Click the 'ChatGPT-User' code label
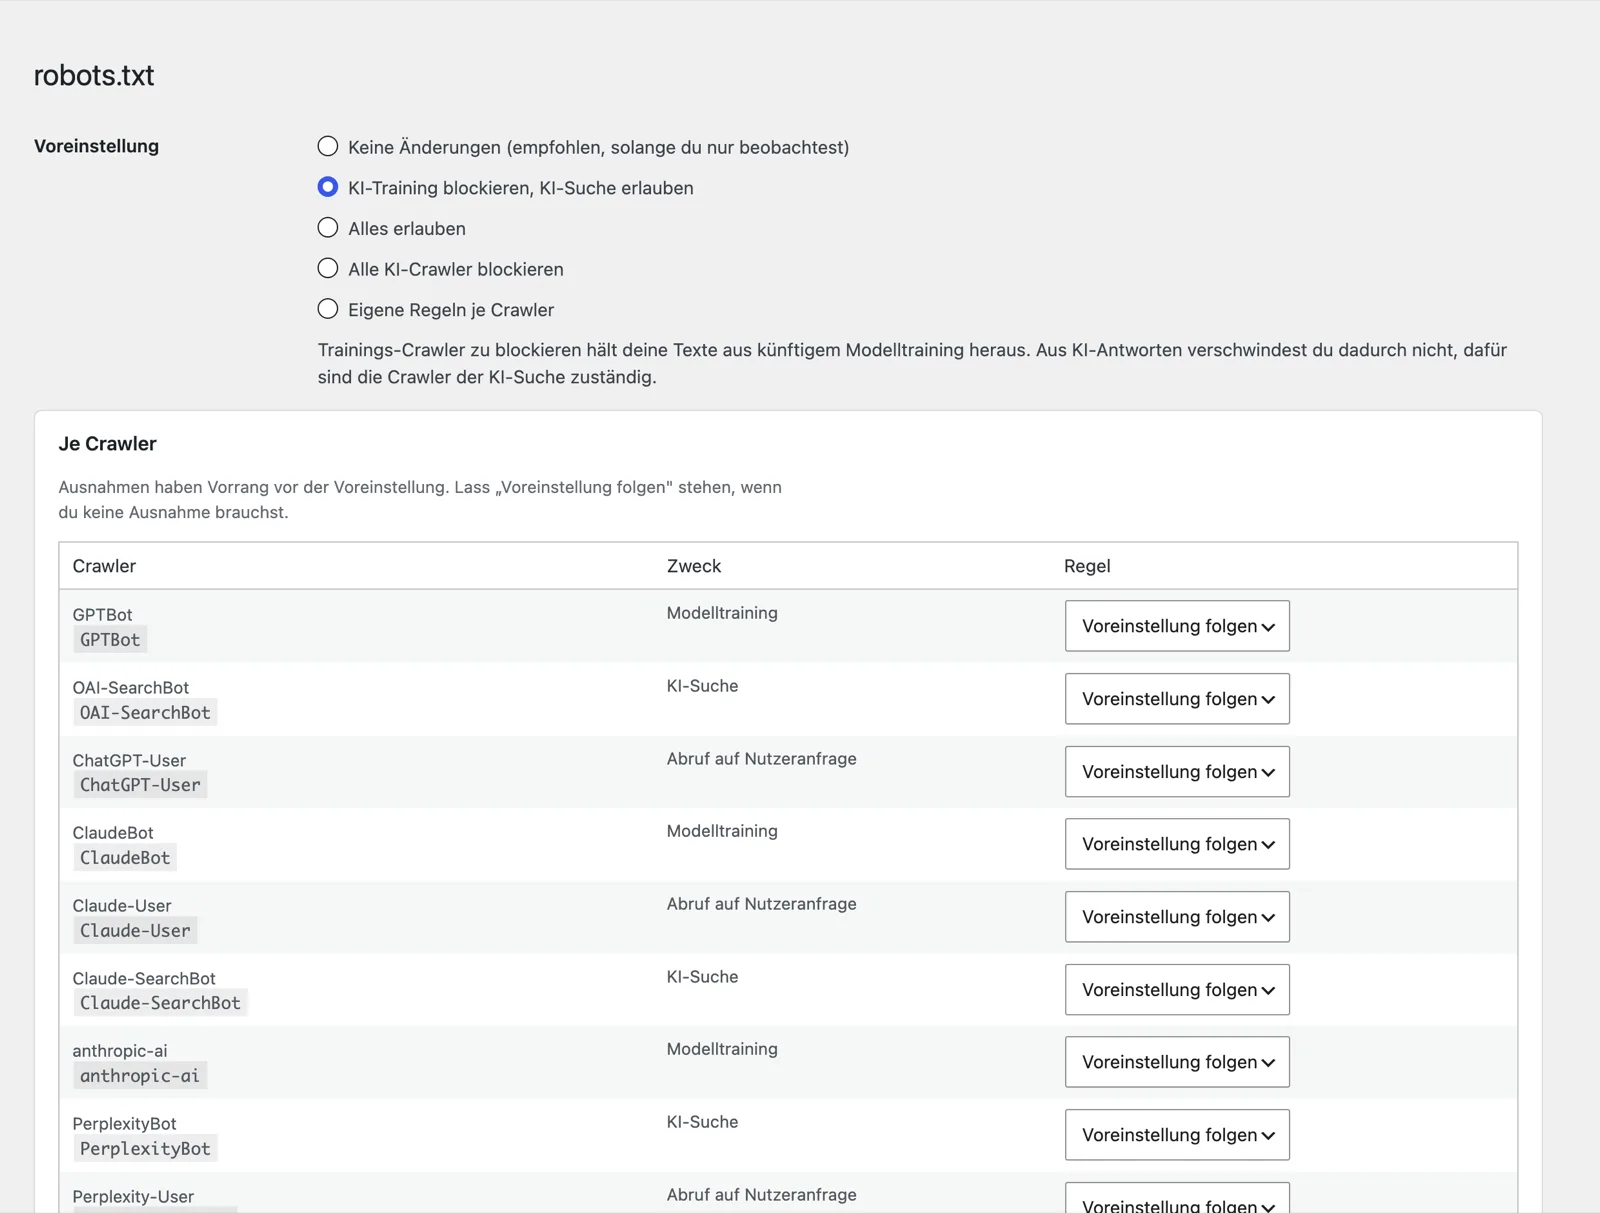Screen dimensions: 1600x1213 pos(140,785)
